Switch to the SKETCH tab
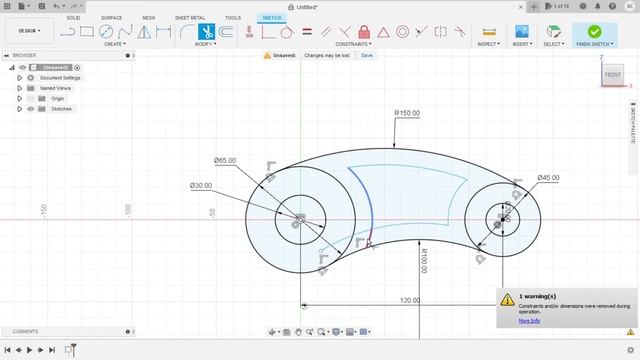The height and width of the screenshot is (360, 640). pos(271,18)
